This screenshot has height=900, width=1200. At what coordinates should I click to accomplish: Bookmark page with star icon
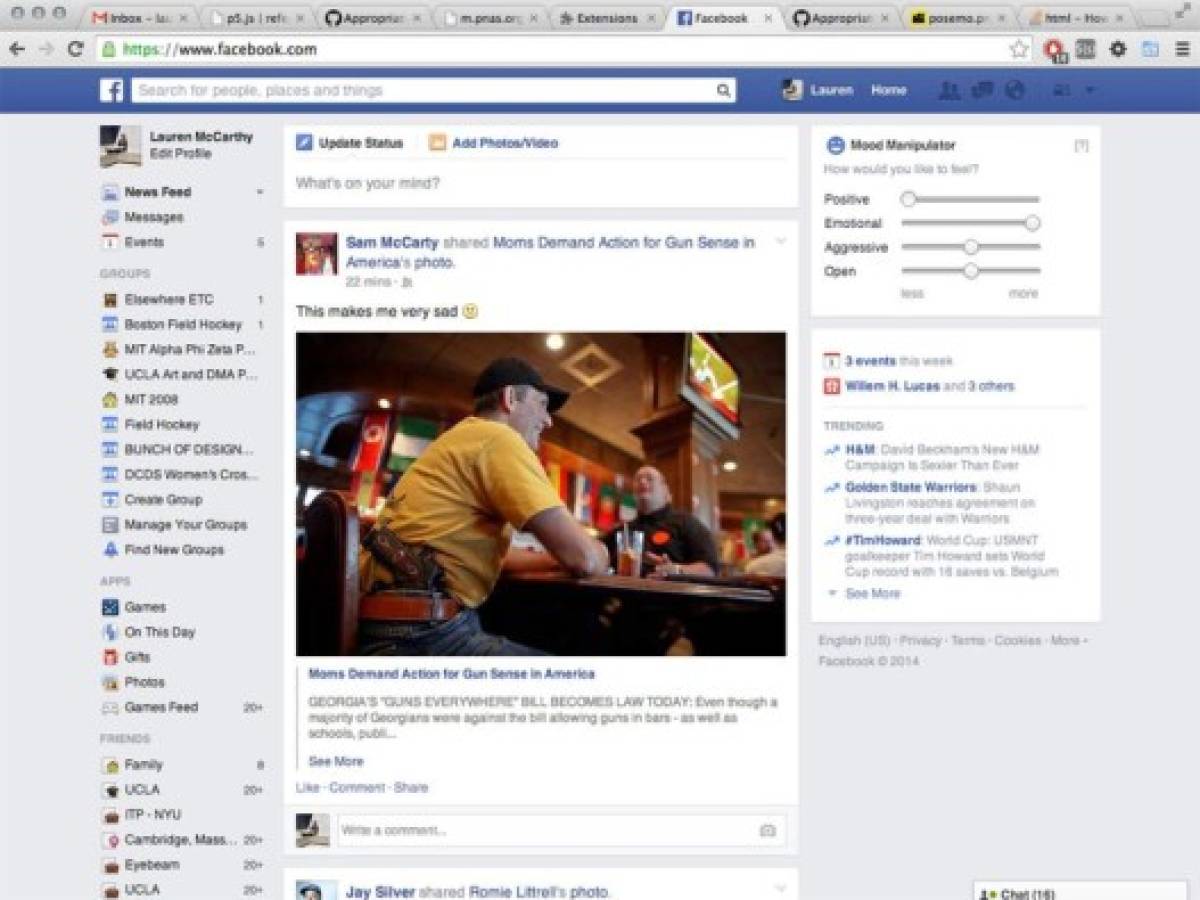(1019, 49)
